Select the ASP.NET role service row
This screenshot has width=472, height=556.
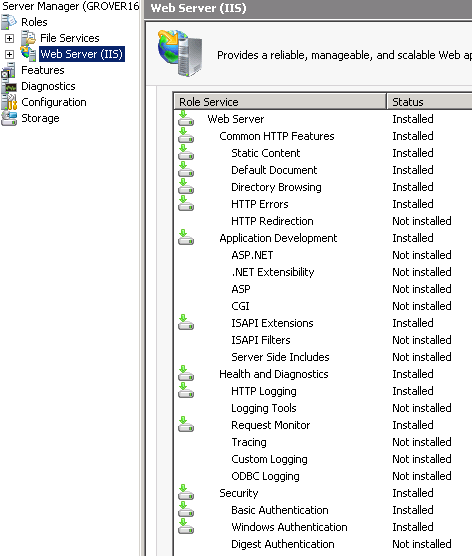(x=323, y=255)
